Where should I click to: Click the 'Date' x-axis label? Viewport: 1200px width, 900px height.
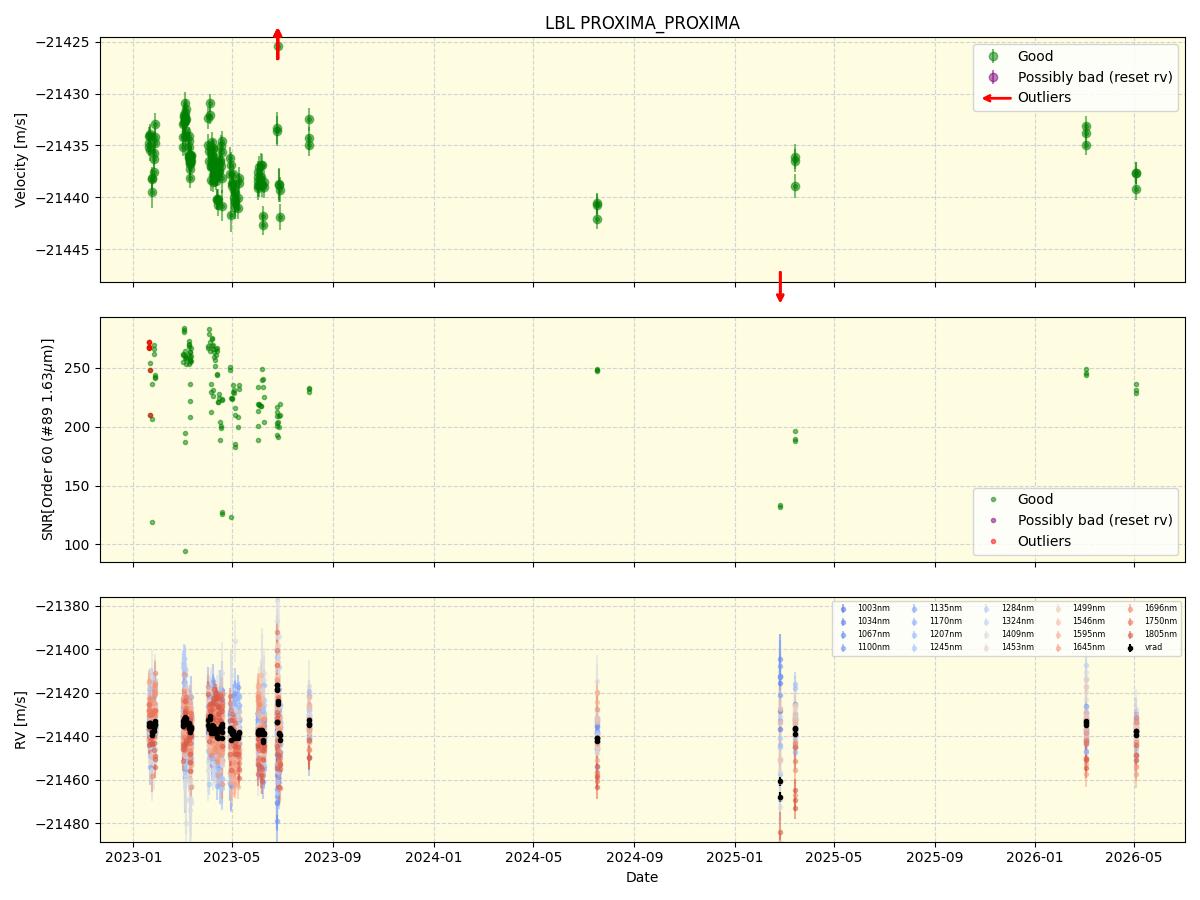pyautogui.click(x=642, y=877)
